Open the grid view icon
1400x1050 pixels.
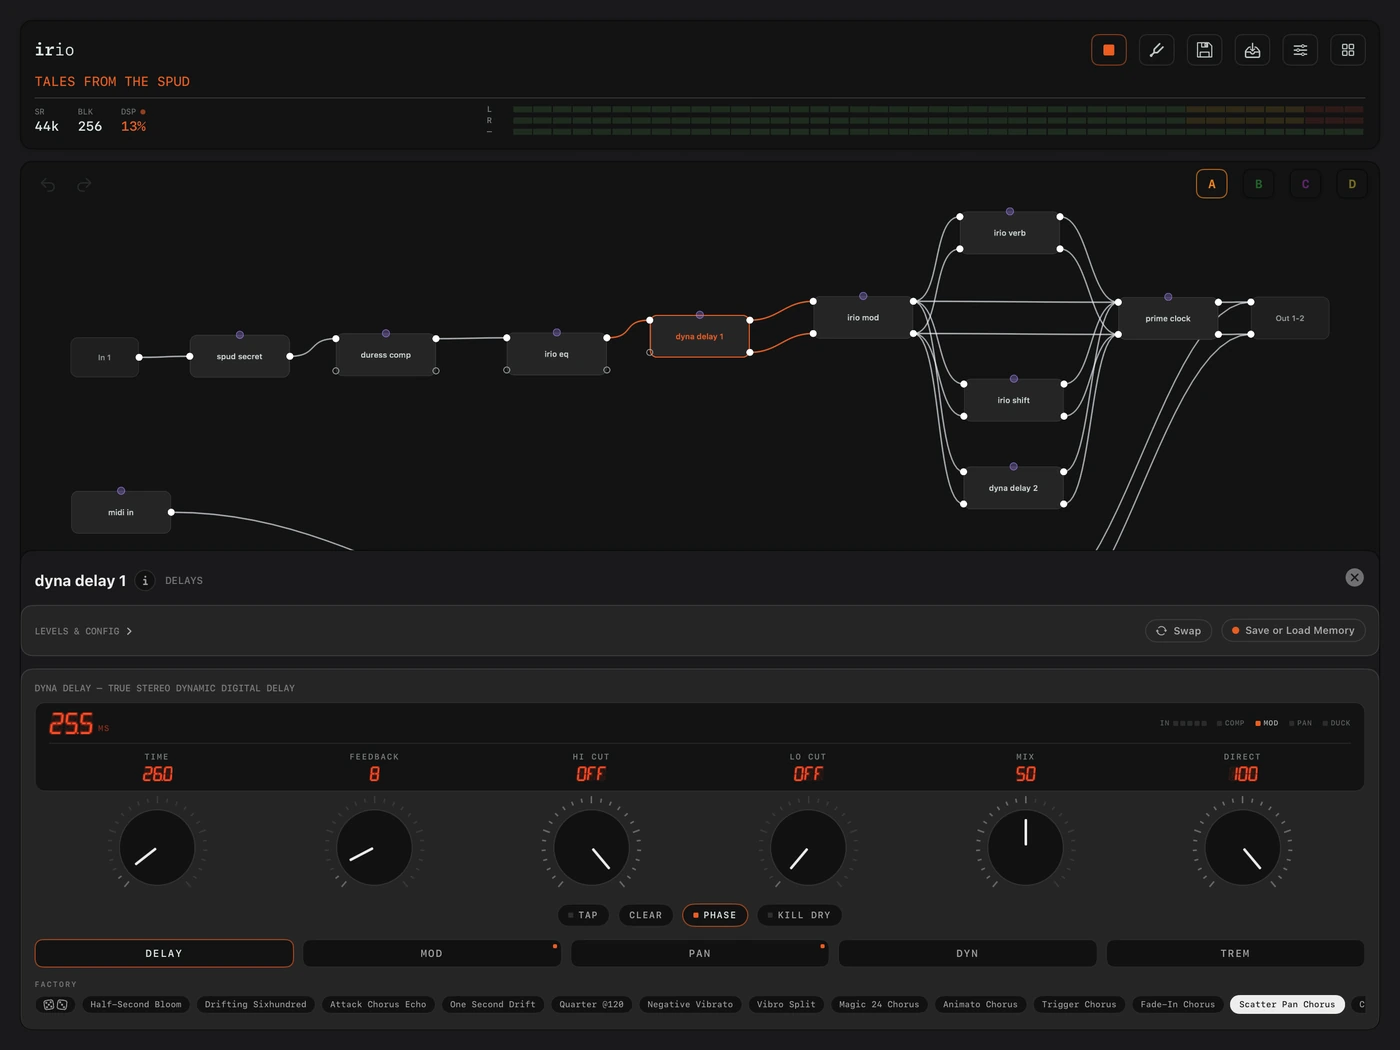pyautogui.click(x=1348, y=50)
